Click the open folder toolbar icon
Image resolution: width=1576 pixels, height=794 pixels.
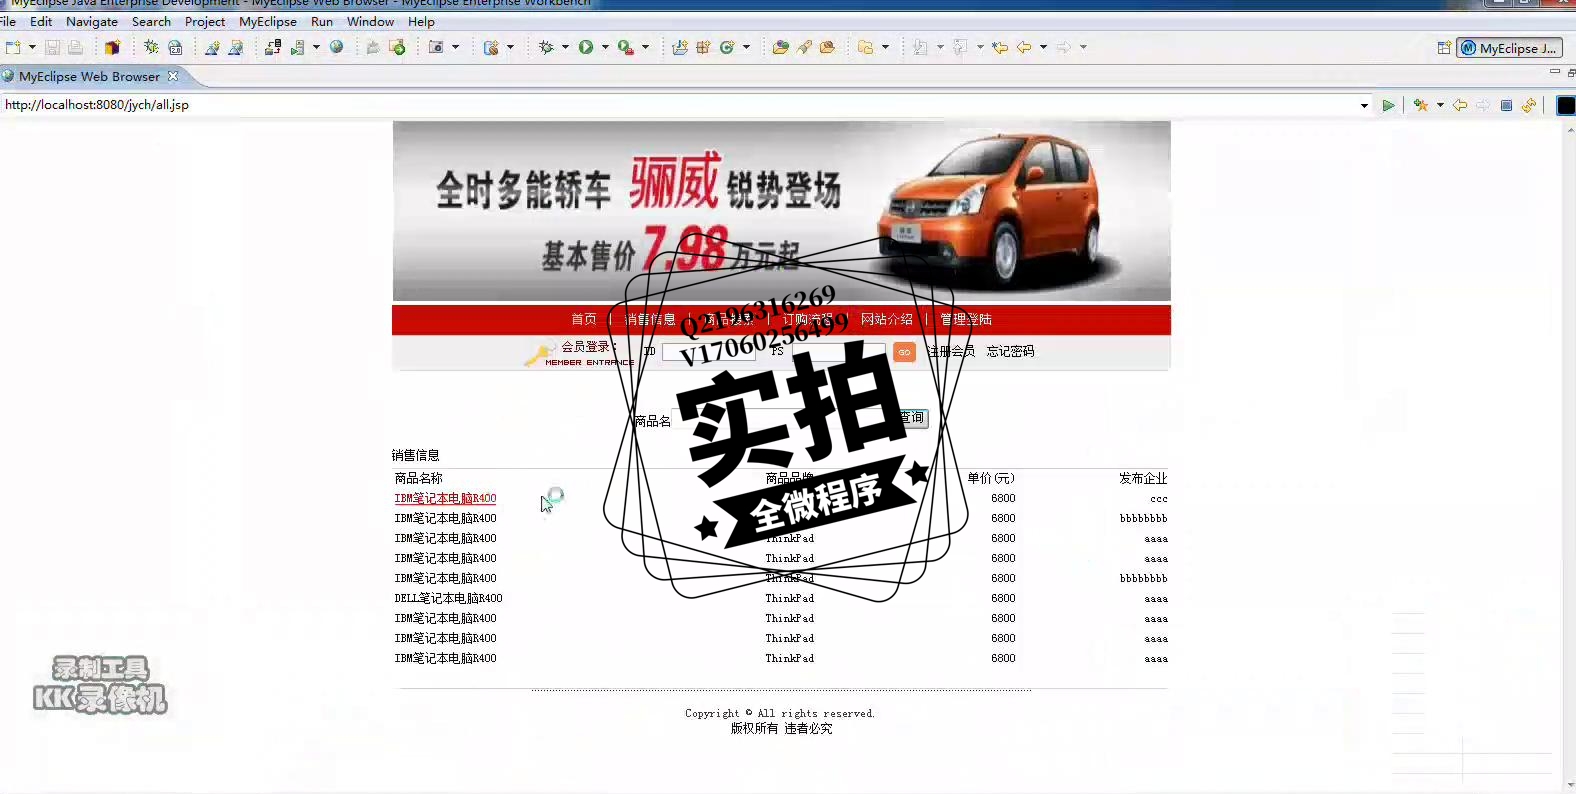tap(780, 47)
